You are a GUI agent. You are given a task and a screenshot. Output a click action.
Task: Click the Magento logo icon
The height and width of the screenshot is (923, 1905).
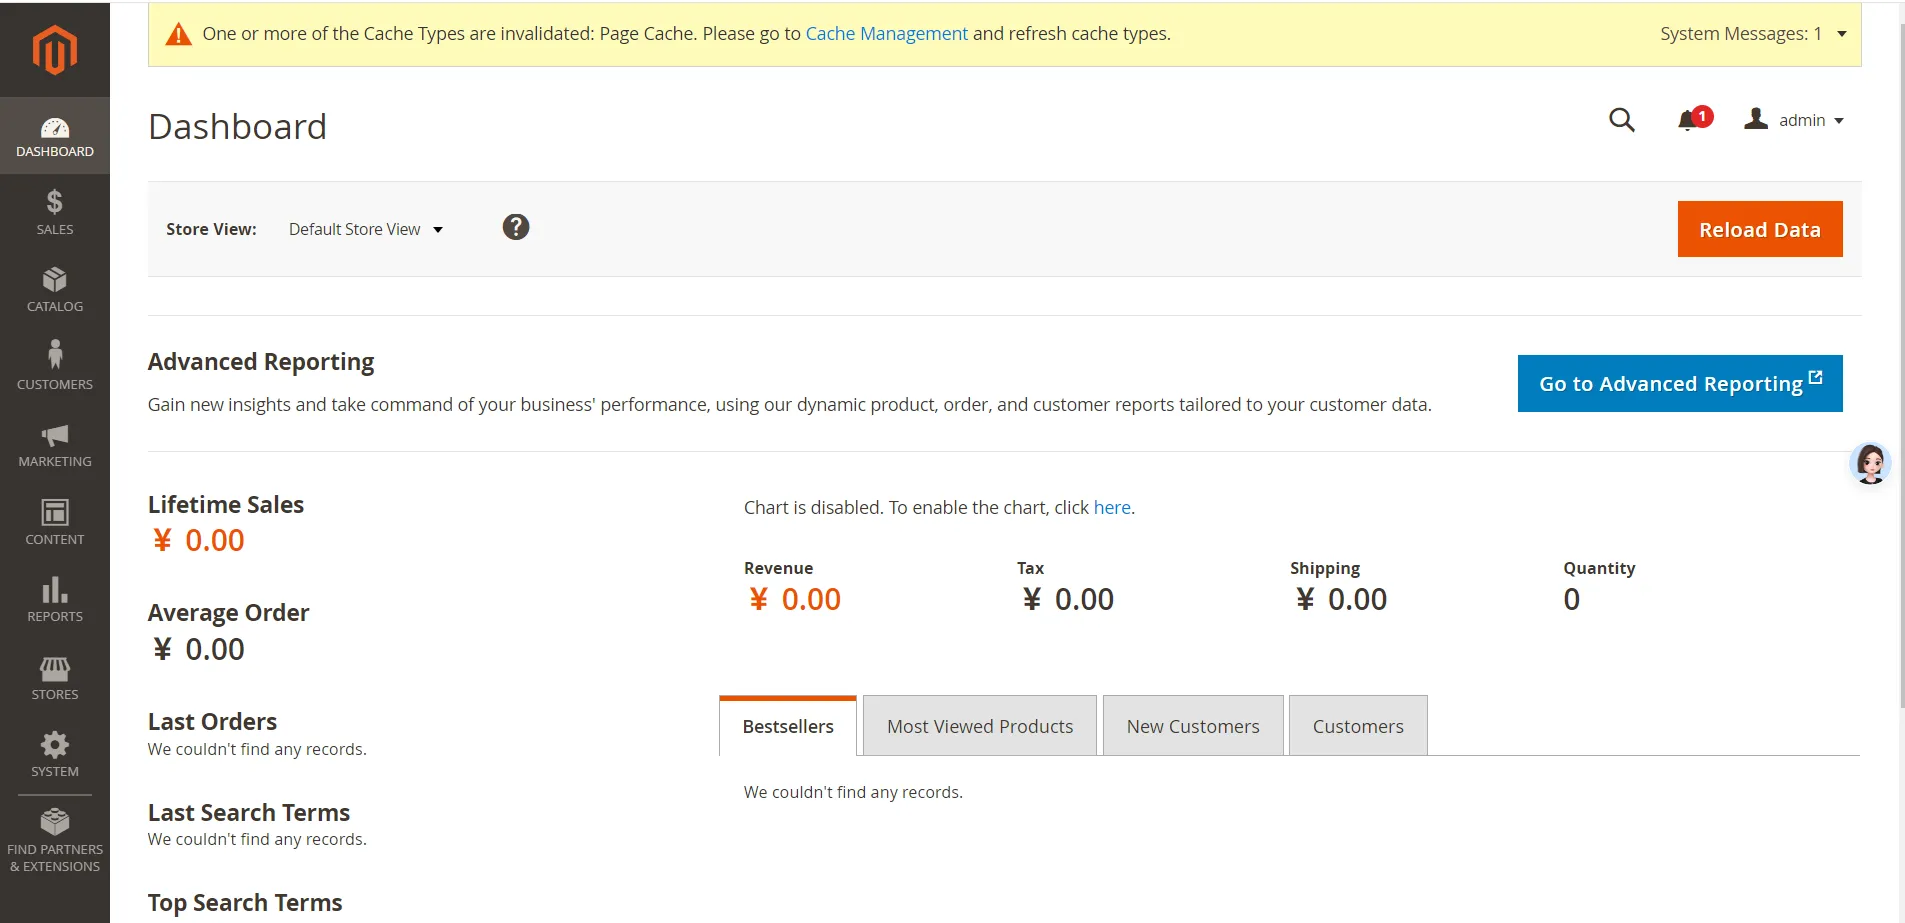(55, 50)
